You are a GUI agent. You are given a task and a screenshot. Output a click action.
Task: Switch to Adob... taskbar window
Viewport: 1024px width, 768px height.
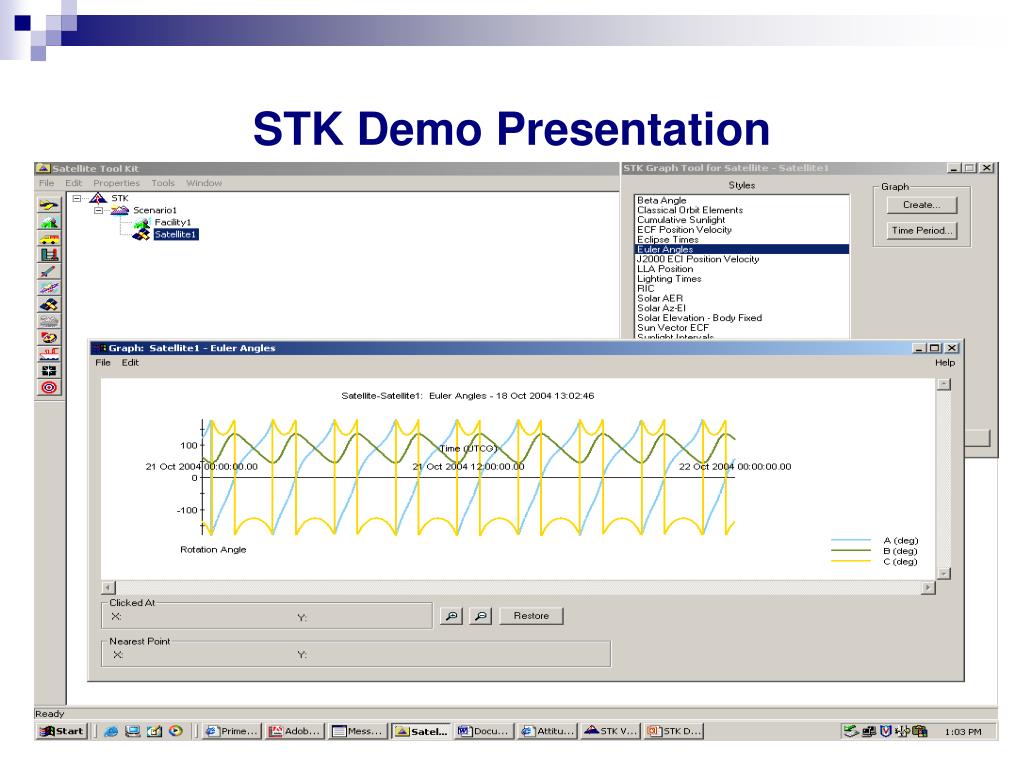pyautogui.click(x=295, y=731)
